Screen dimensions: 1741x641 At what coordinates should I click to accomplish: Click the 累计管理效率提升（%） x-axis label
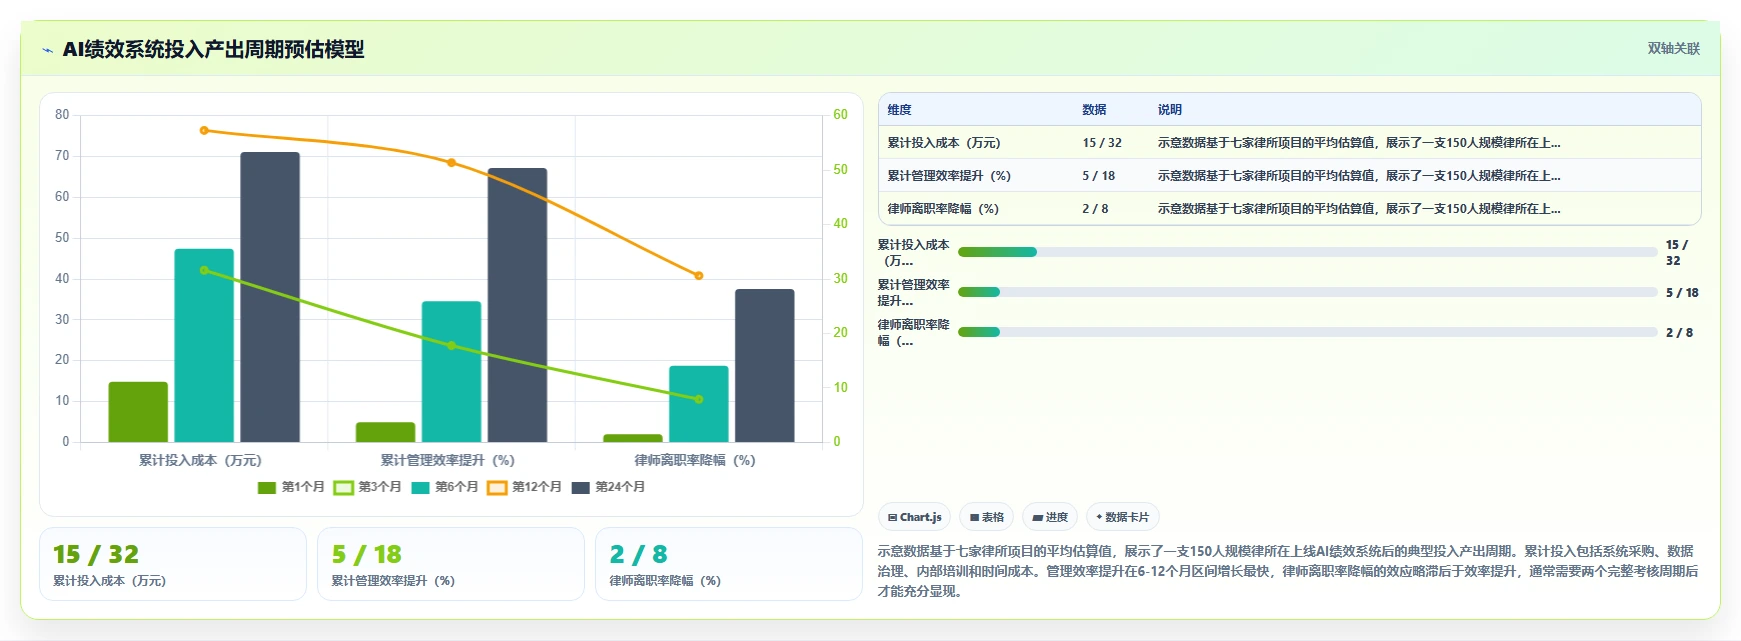point(447,460)
